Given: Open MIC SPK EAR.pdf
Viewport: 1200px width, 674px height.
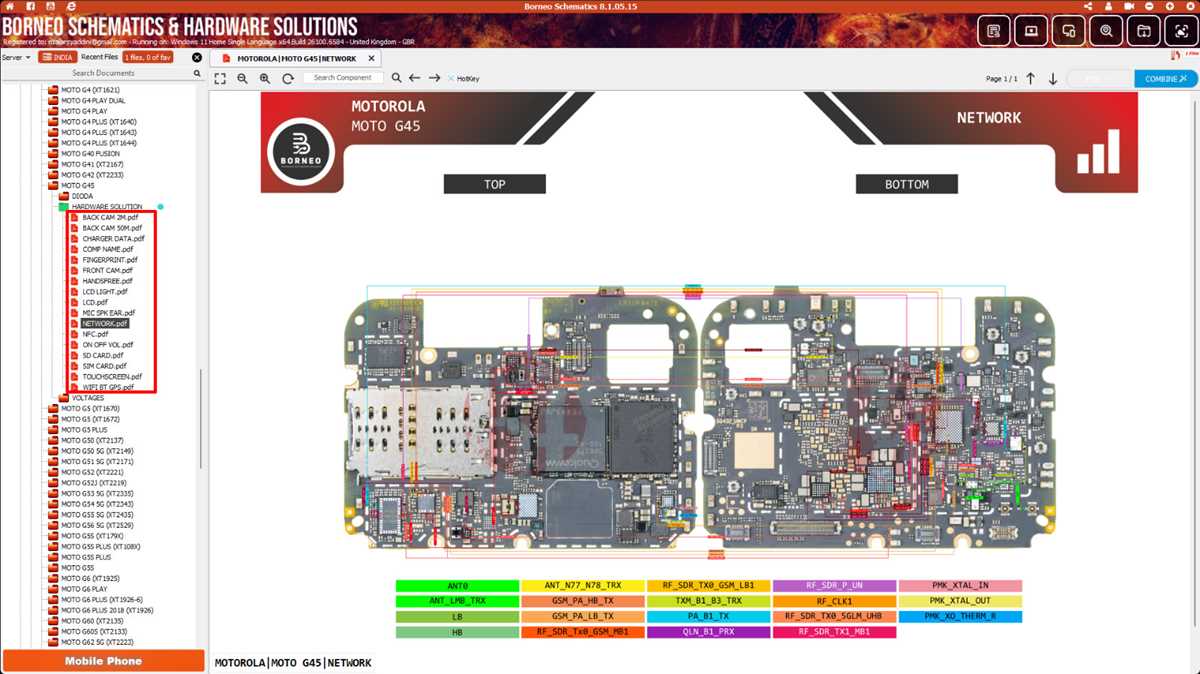Looking at the screenshot, I should (108, 313).
